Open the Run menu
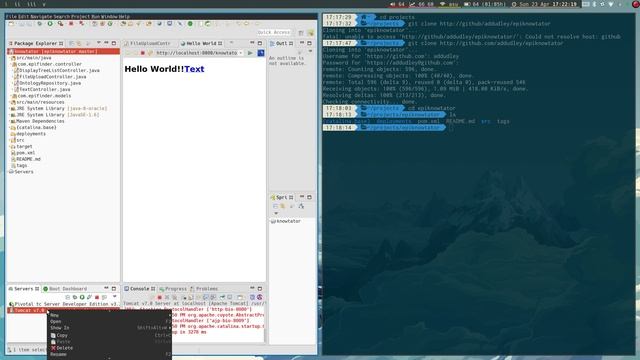The height and width of the screenshot is (360, 640). coord(95,17)
